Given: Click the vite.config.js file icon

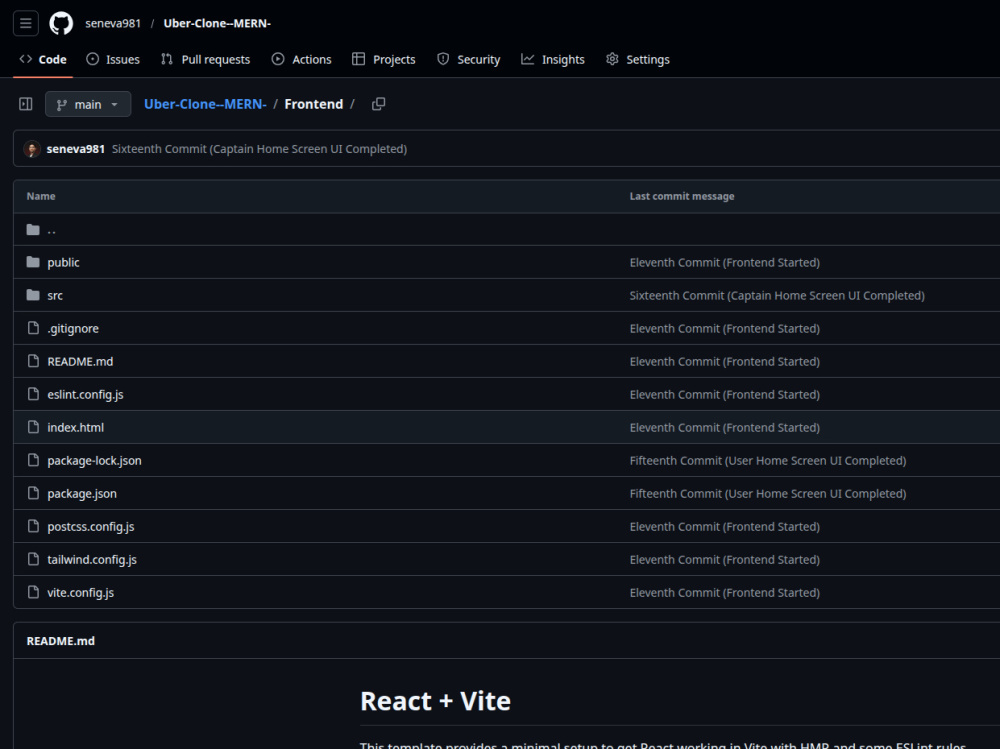Looking at the screenshot, I should point(33,592).
